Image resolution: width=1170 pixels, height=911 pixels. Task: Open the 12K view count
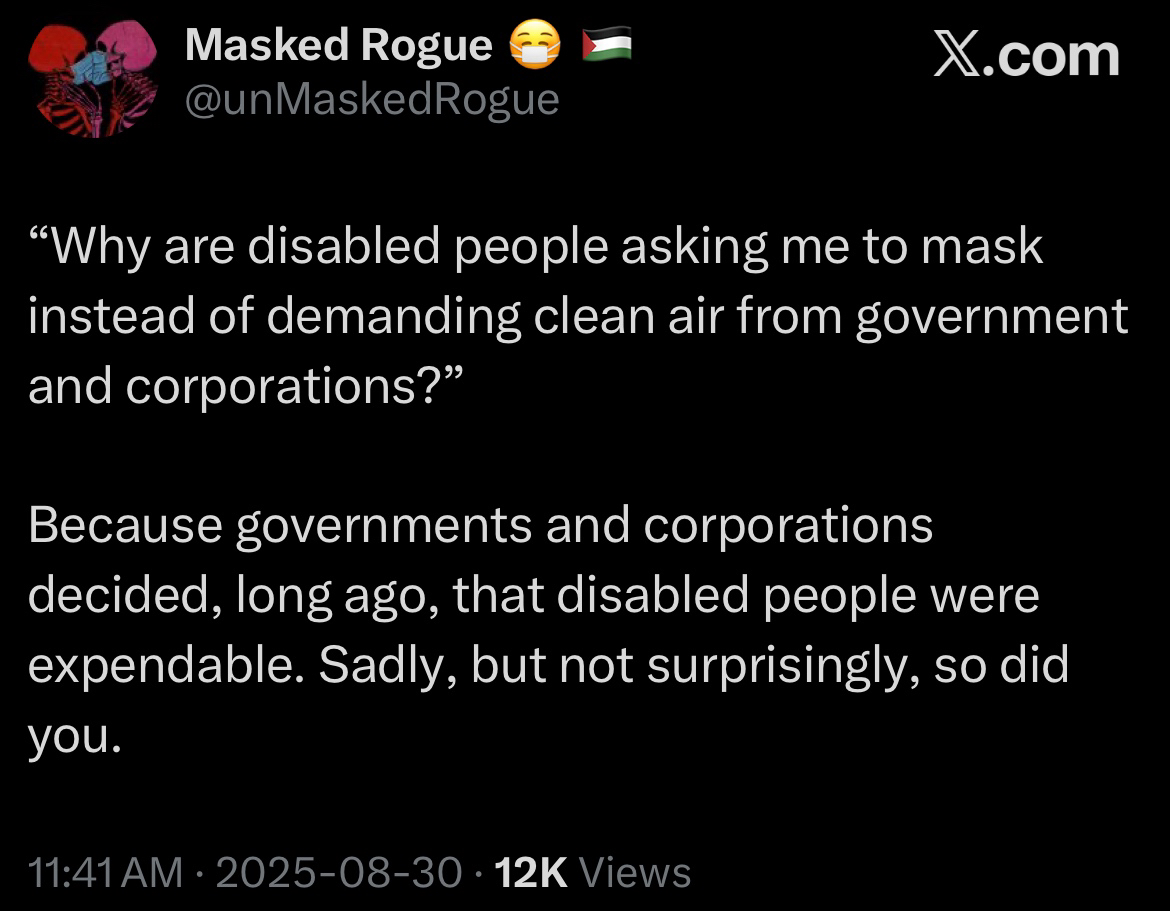[532, 872]
